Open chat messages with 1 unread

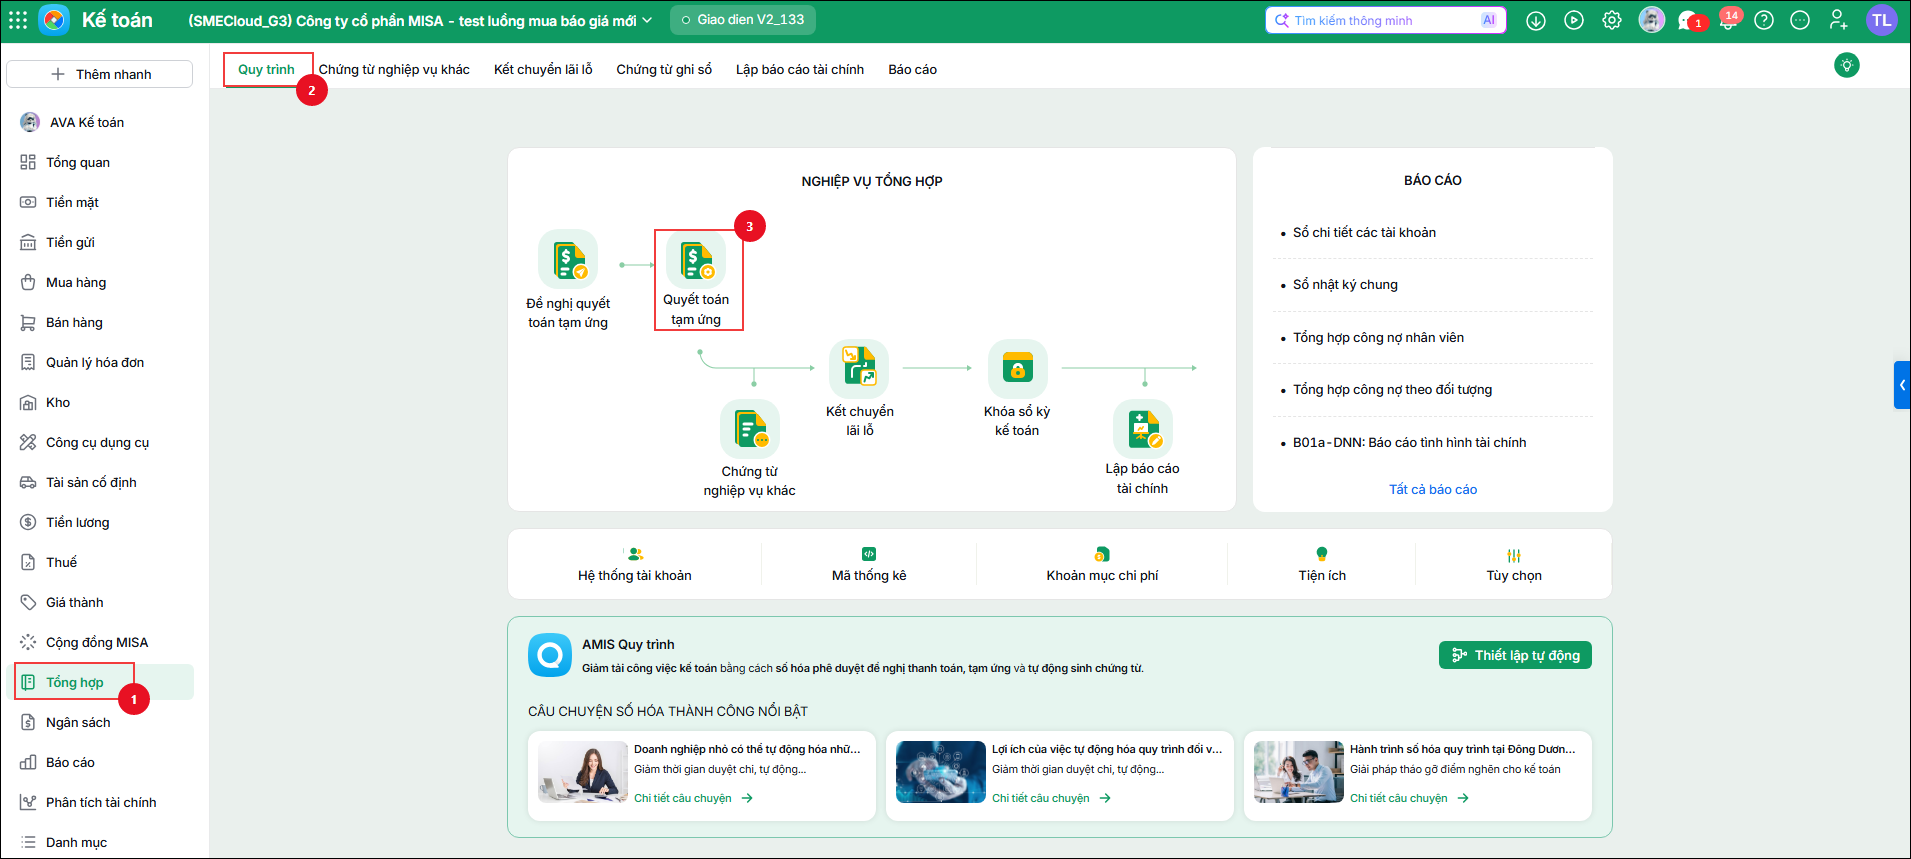tap(1690, 20)
